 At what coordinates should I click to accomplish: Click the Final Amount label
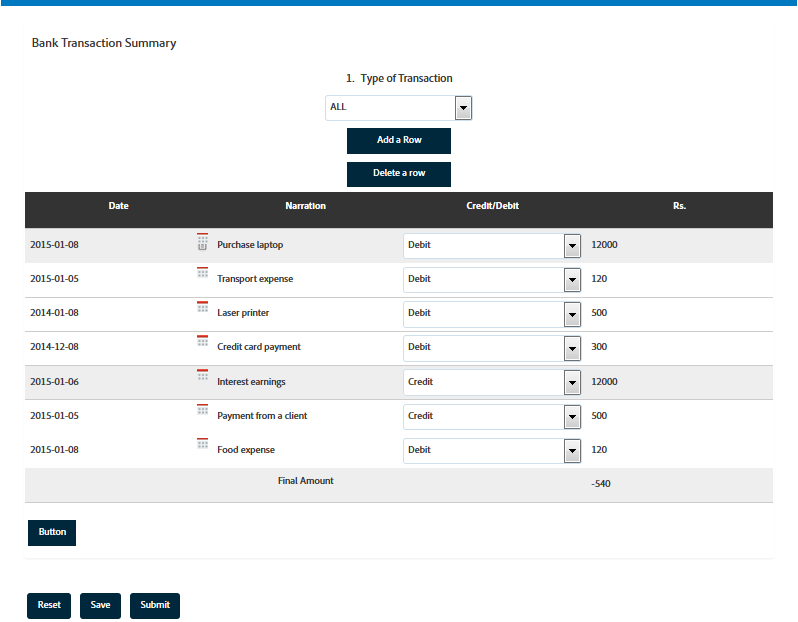(305, 481)
